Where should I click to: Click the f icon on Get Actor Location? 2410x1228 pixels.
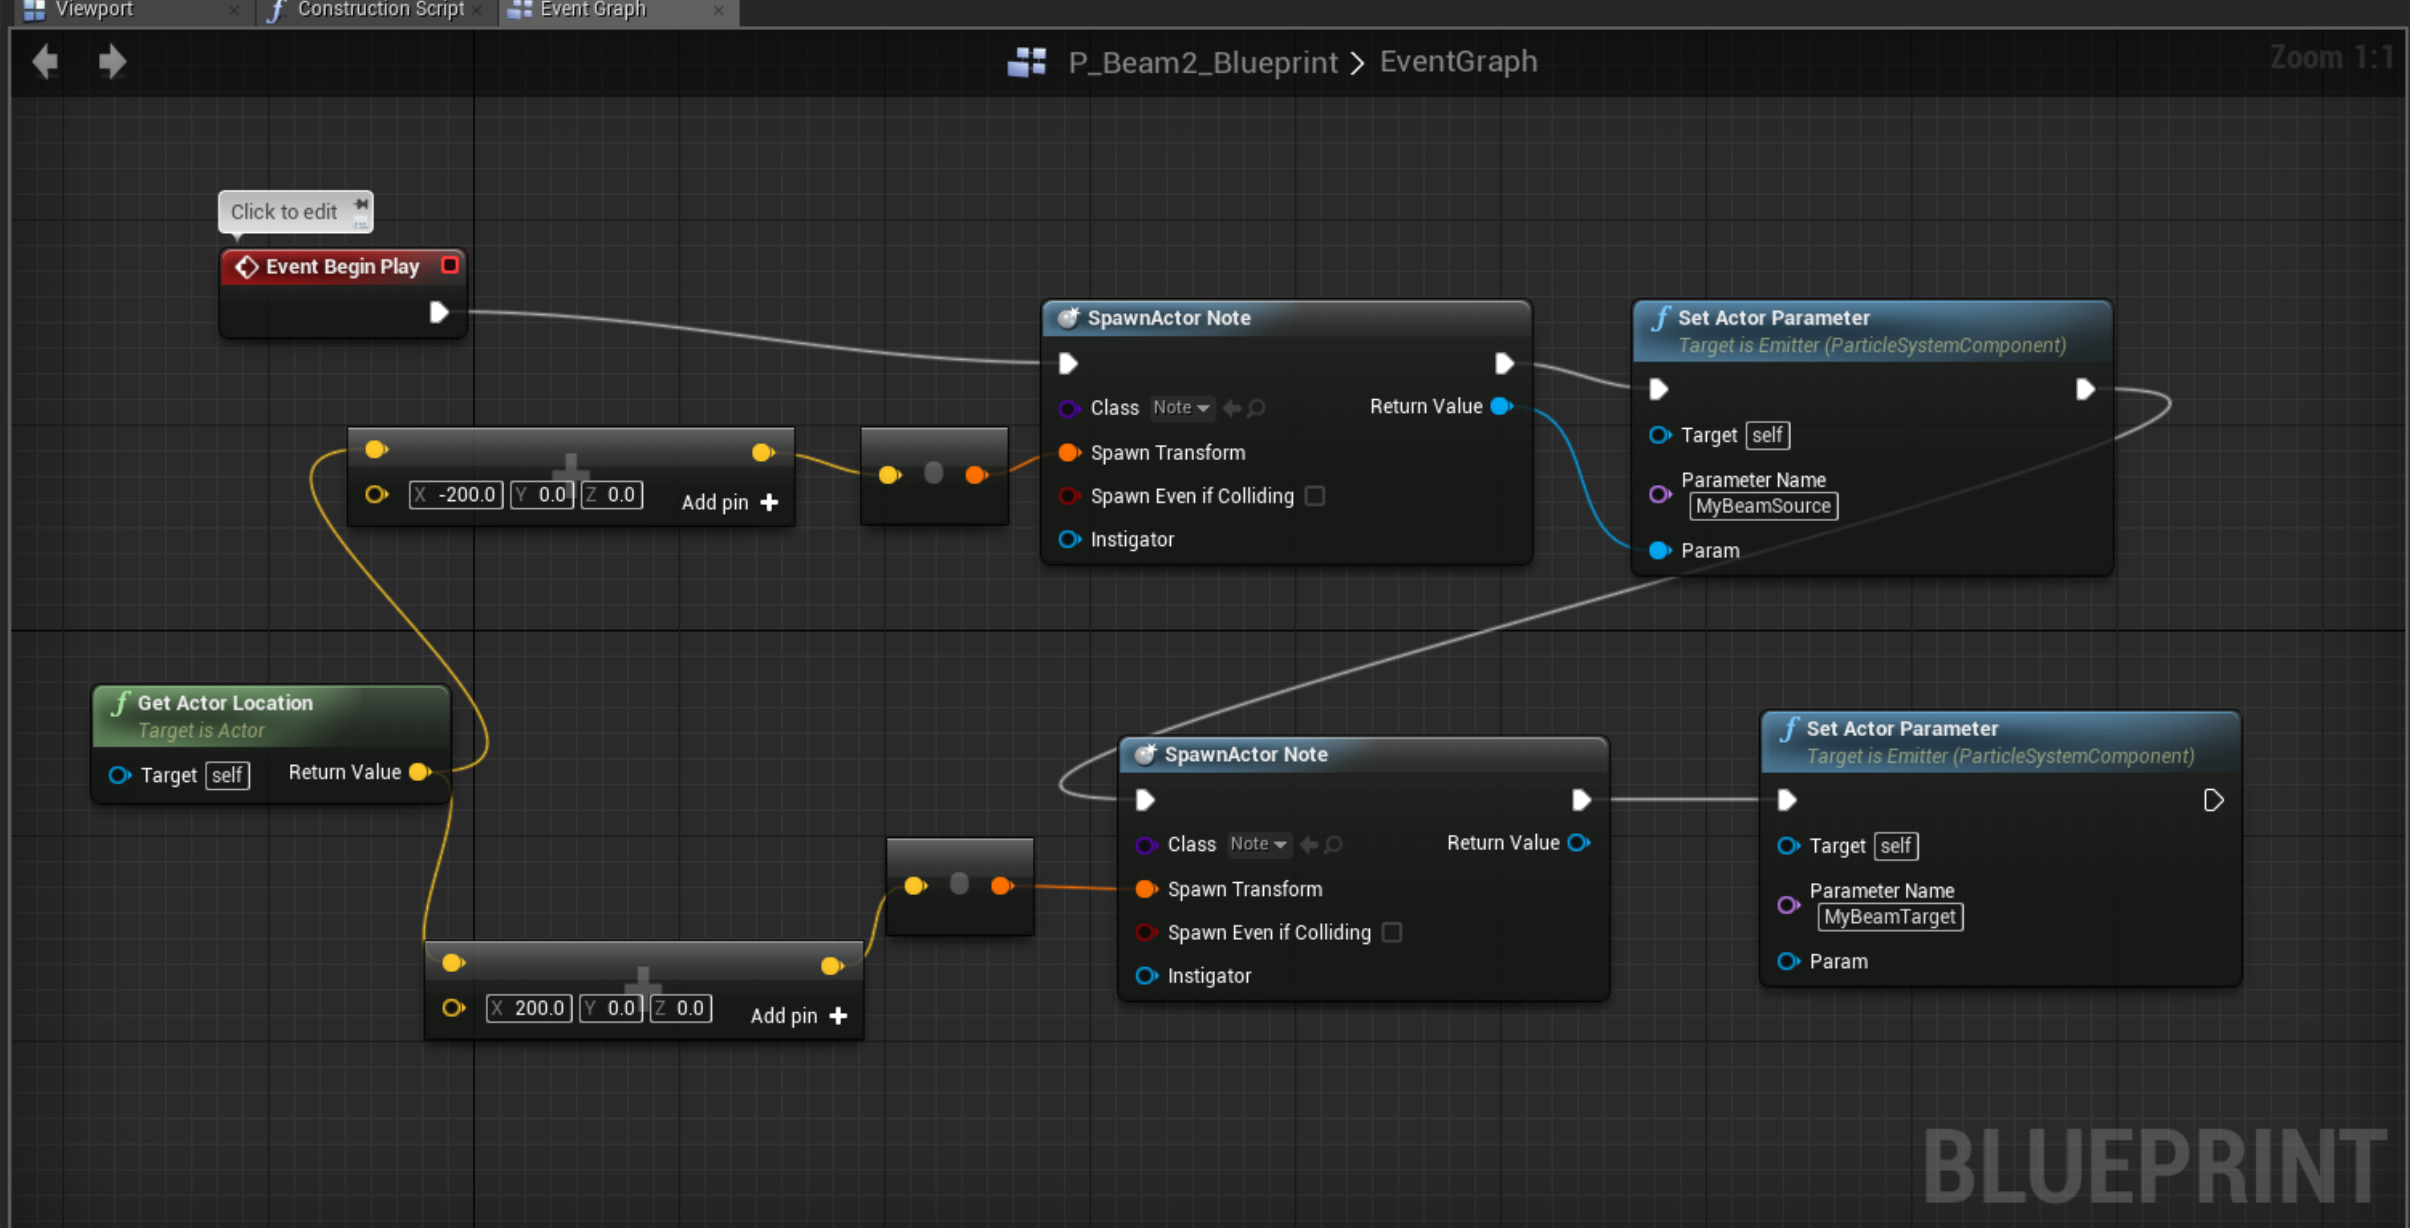(120, 702)
